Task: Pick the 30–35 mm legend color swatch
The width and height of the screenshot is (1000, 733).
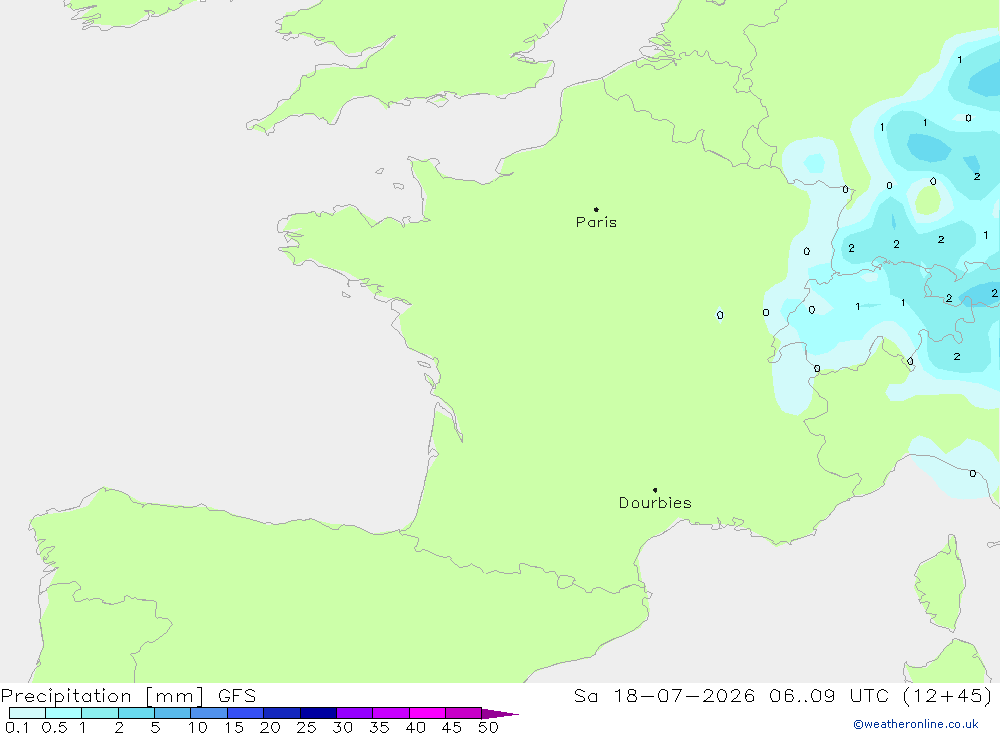Action: tap(355, 713)
